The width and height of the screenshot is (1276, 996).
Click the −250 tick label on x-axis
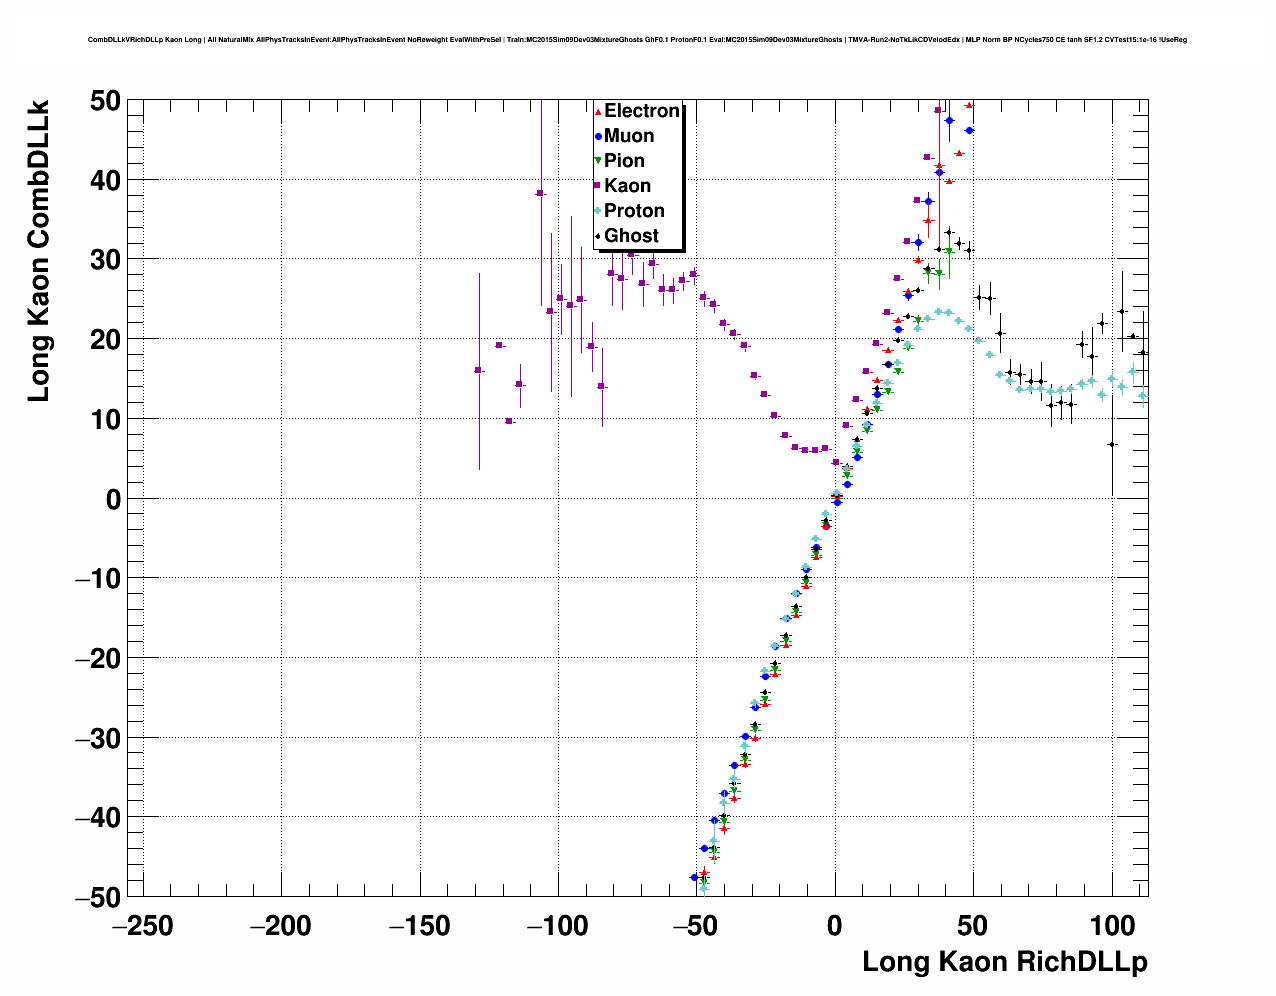click(x=143, y=927)
